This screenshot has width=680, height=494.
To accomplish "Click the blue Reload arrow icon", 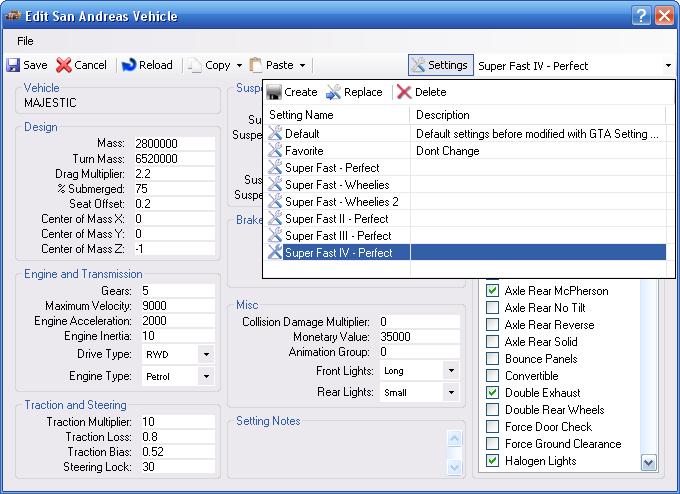I will pyautogui.click(x=129, y=65).
